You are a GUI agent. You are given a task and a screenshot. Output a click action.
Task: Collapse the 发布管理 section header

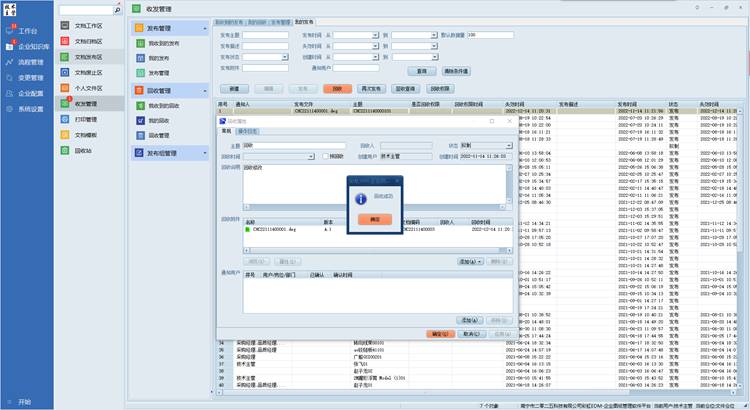tap(204, 27)
